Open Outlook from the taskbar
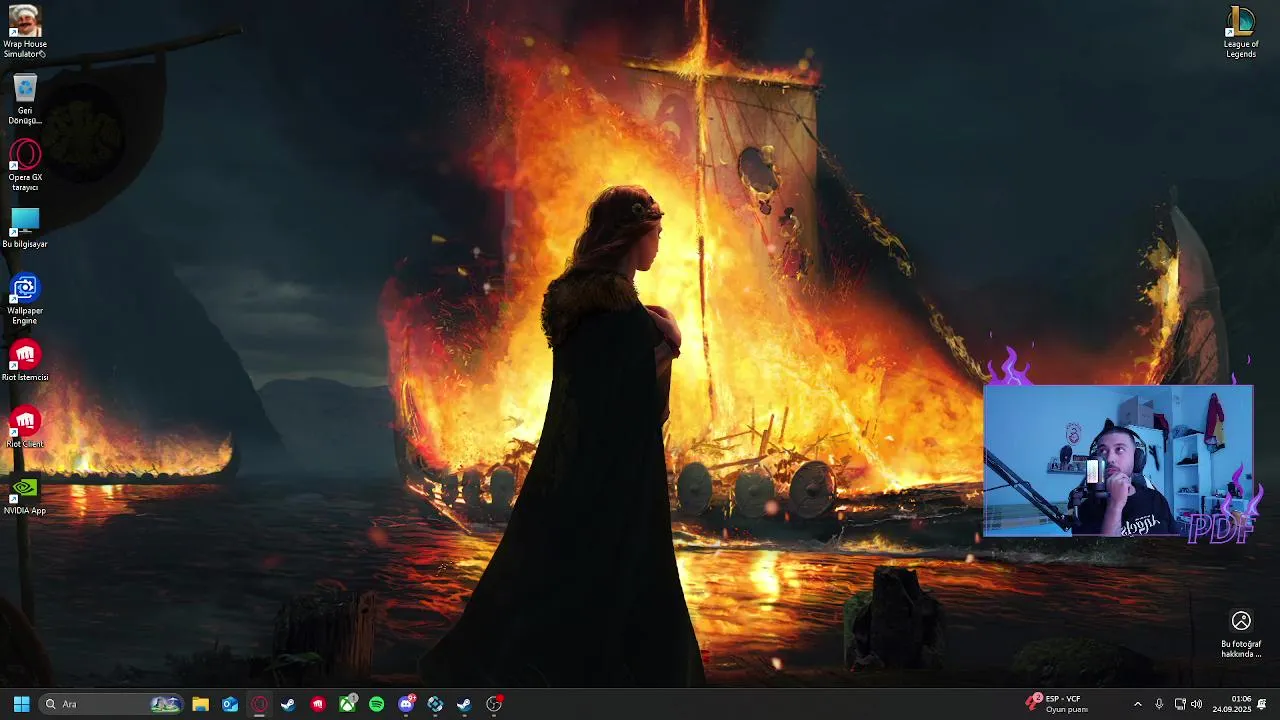1280x720 pixels. tap(230, 704)
